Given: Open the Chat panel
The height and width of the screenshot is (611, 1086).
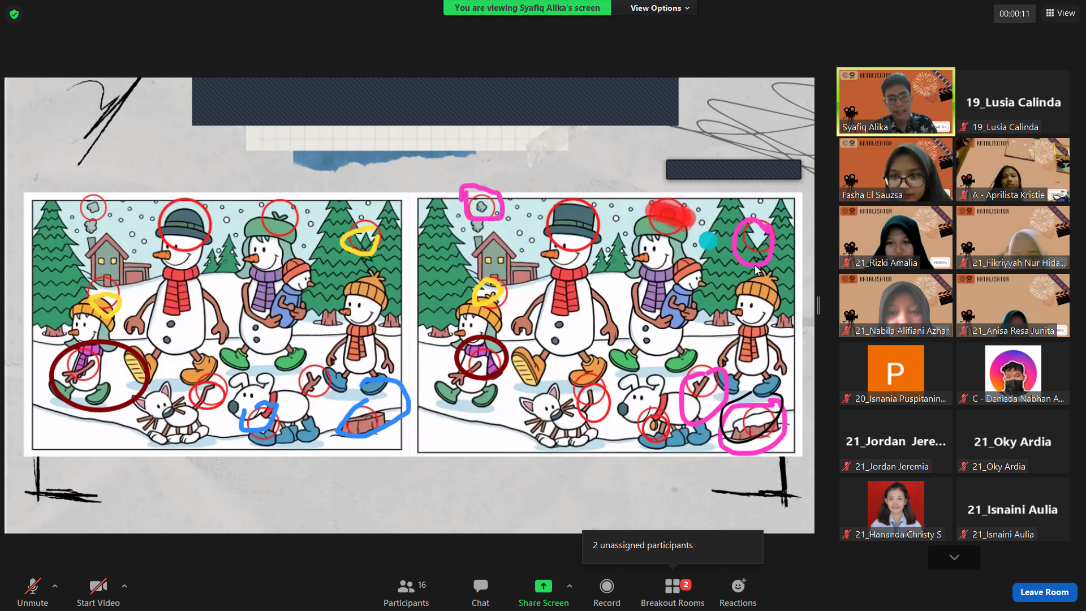Looking at the screenshot, I should (x=480, y=593).
